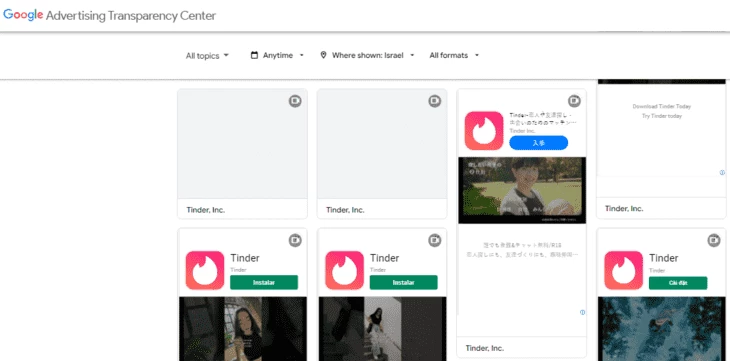The image size is (730, 361).
Task: Click video icon on Cài đặt ad card
Action: [x=714, y=240]
